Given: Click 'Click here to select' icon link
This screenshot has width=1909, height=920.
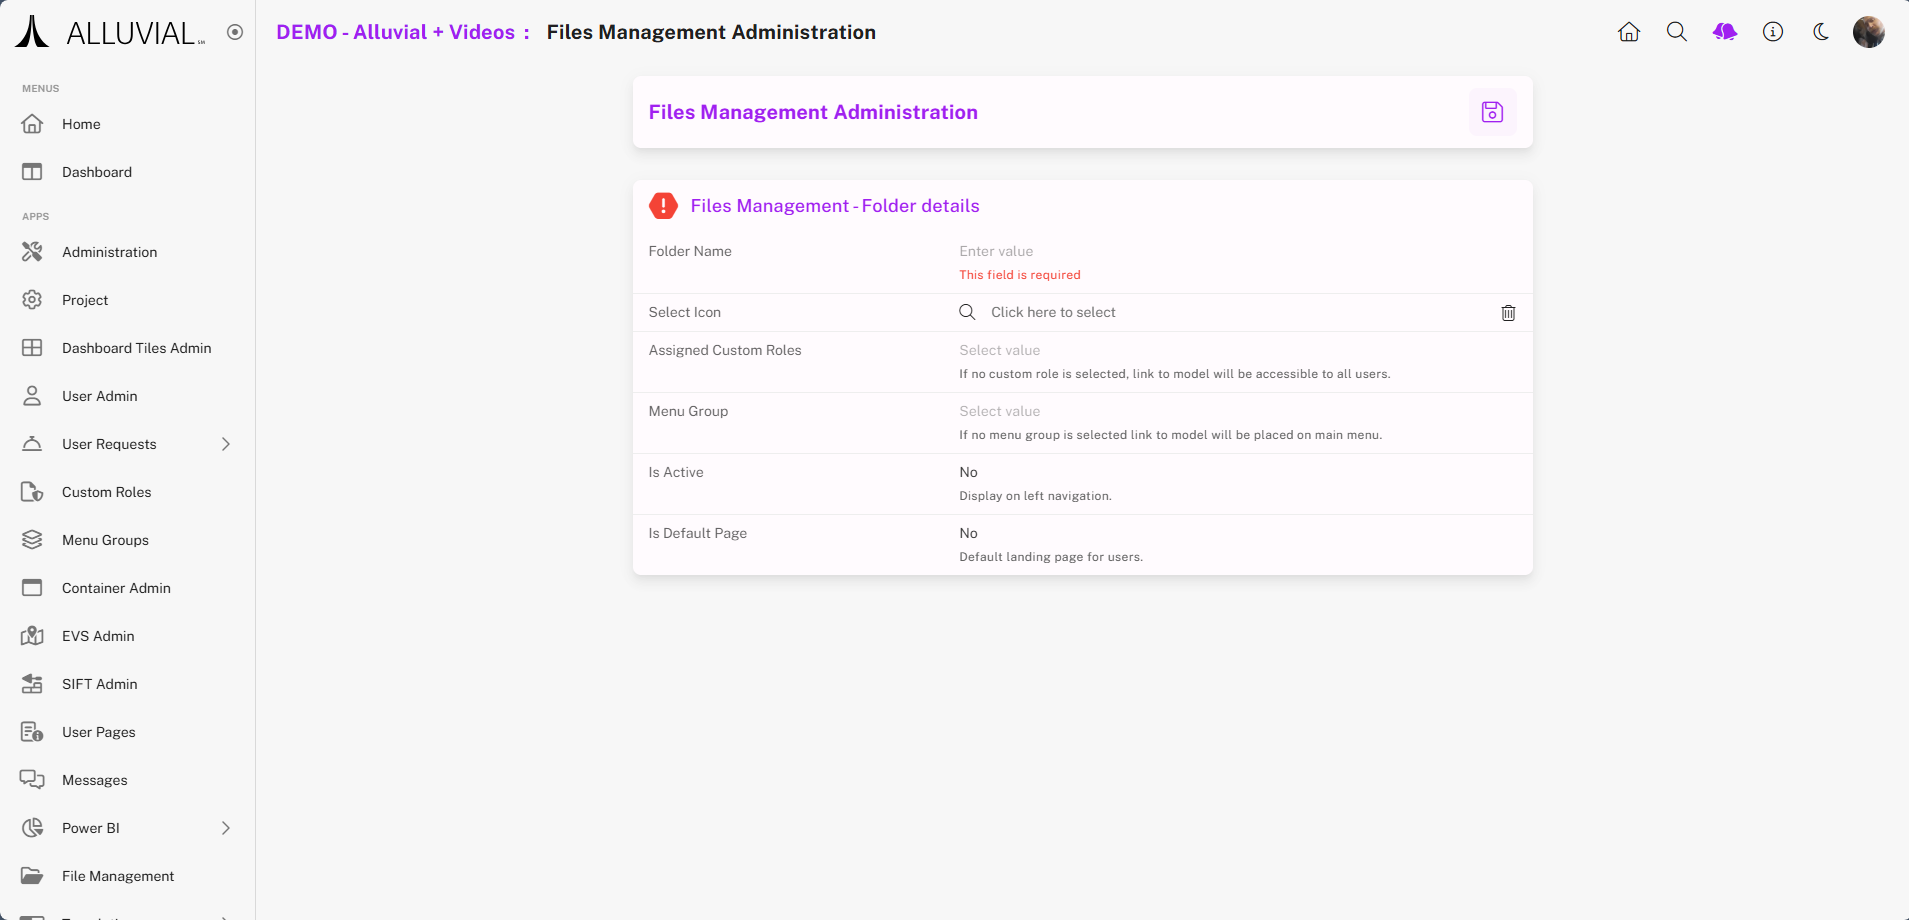Looking at the screenshot, I should [x=1052, y=312].
